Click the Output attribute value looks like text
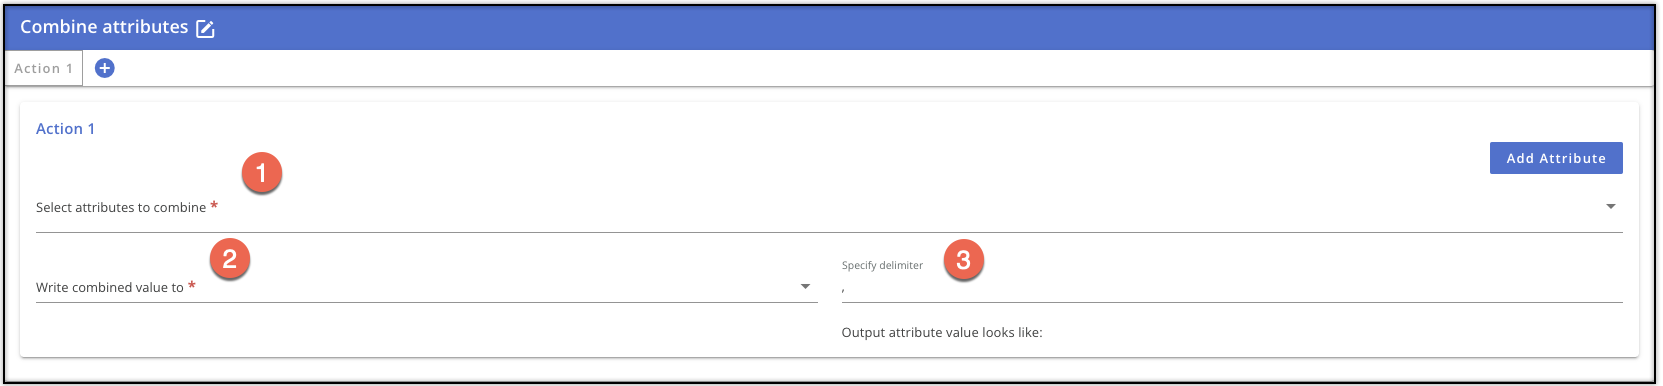Viewport: 1663px width, 386px height. pos(942,332)
